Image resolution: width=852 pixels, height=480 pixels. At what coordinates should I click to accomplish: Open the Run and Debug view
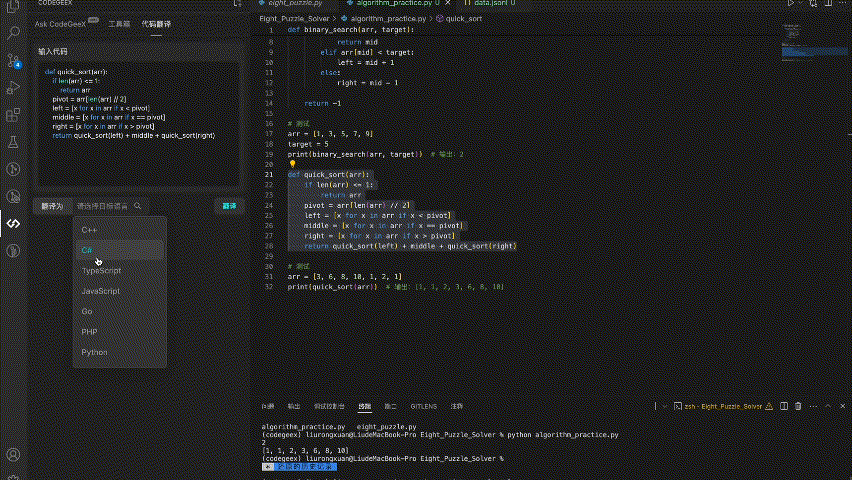click(x=14, y=89)
